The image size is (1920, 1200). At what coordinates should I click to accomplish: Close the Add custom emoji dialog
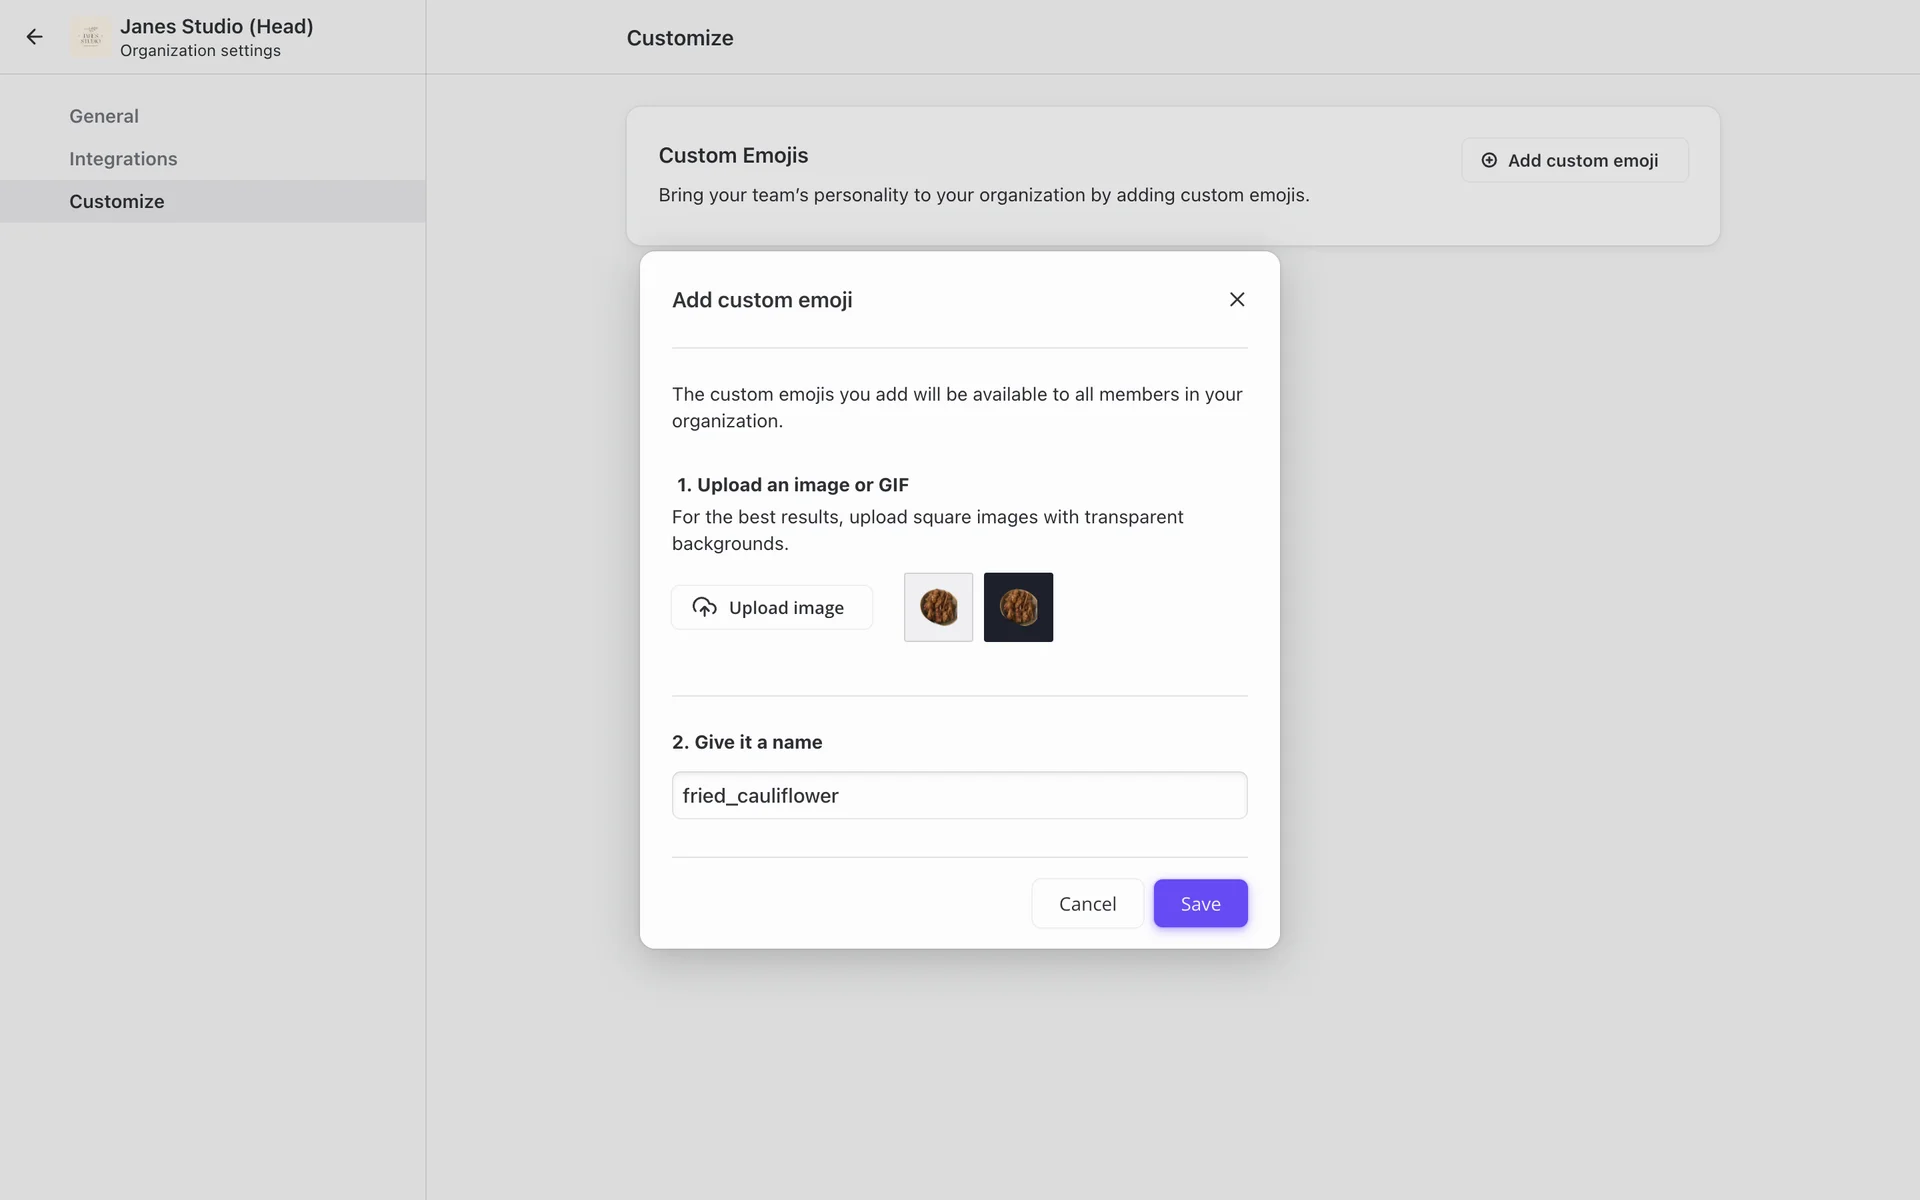tap(1237, 299)
